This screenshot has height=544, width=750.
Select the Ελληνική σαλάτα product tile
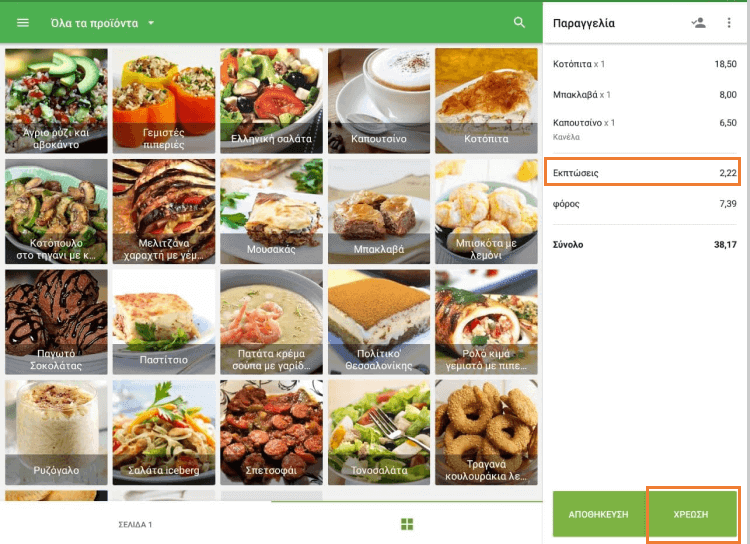click(271, 100)
